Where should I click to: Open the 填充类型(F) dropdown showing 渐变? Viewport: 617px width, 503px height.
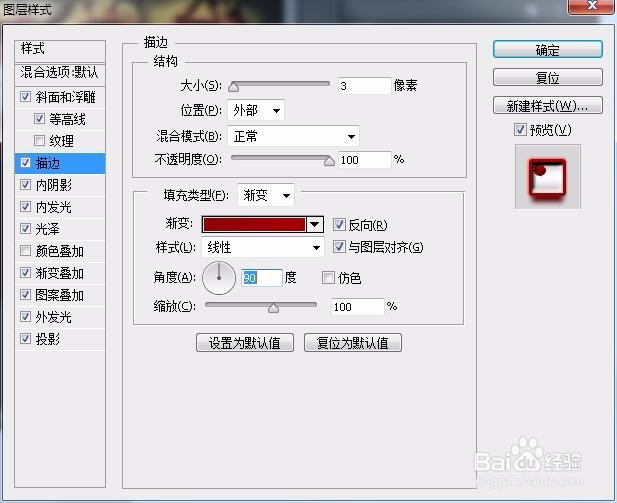tap(266, 195)
